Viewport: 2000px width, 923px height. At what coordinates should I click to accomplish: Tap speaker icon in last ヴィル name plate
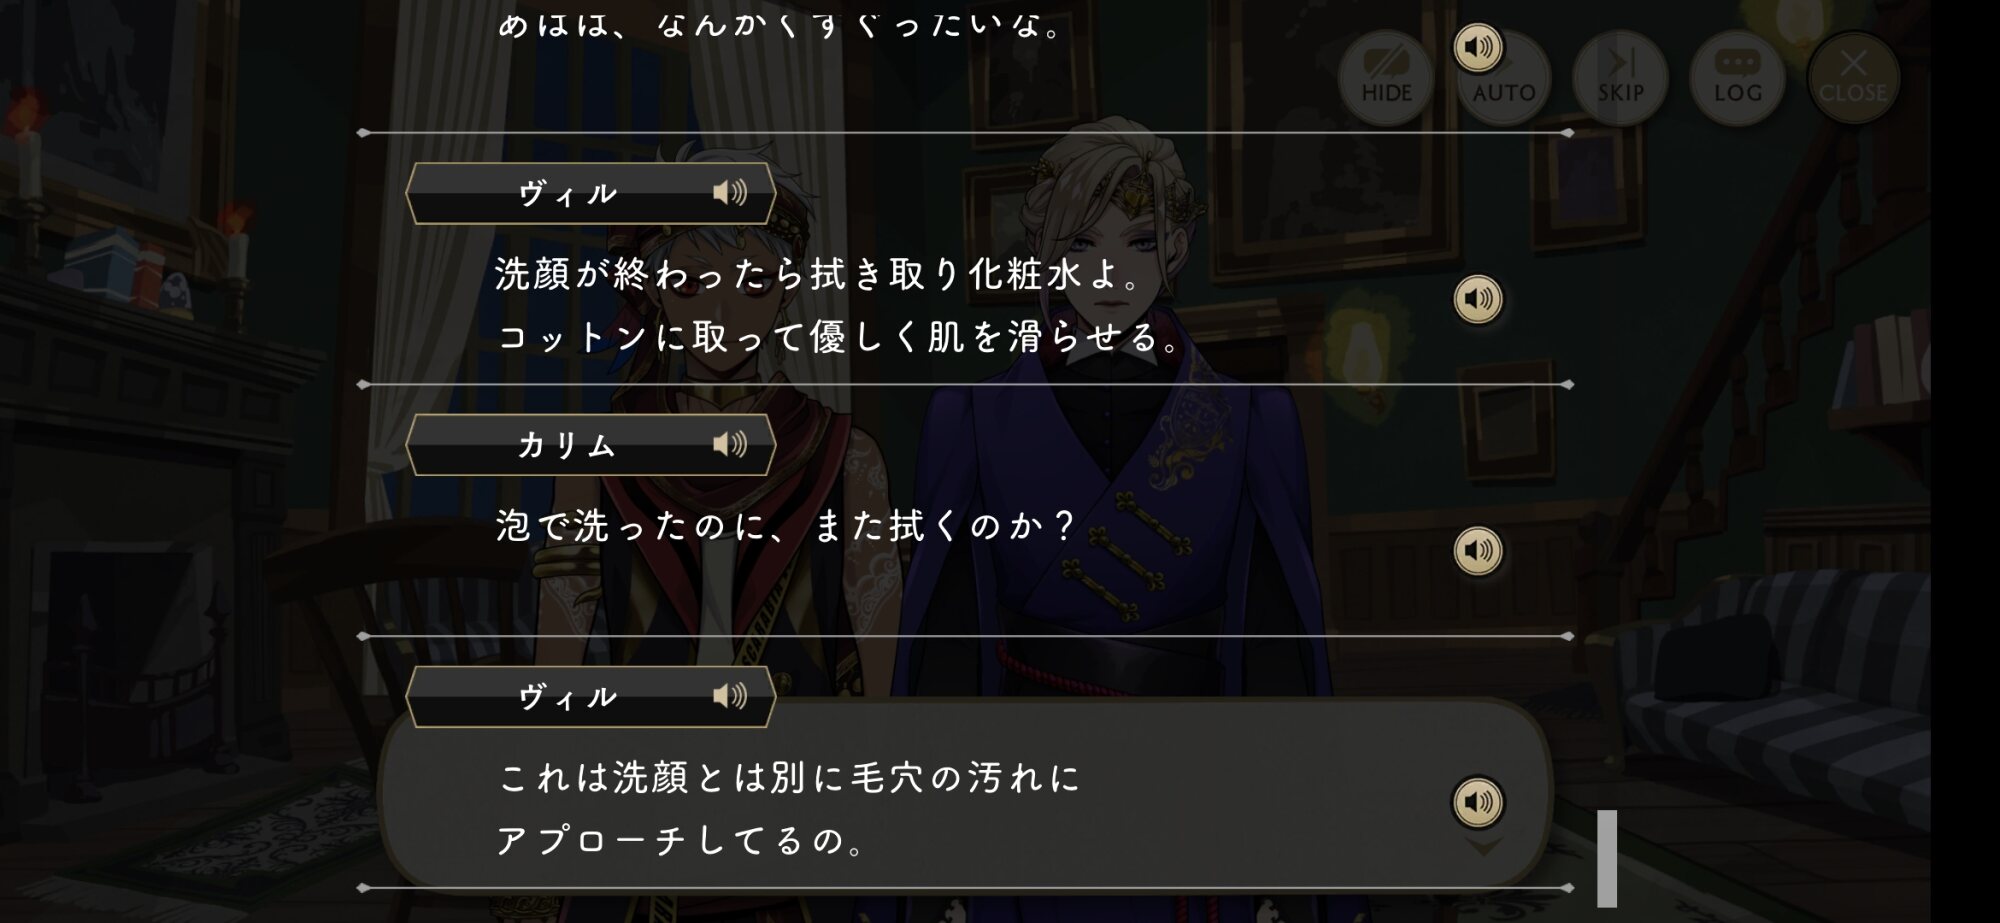pos(729,696)
